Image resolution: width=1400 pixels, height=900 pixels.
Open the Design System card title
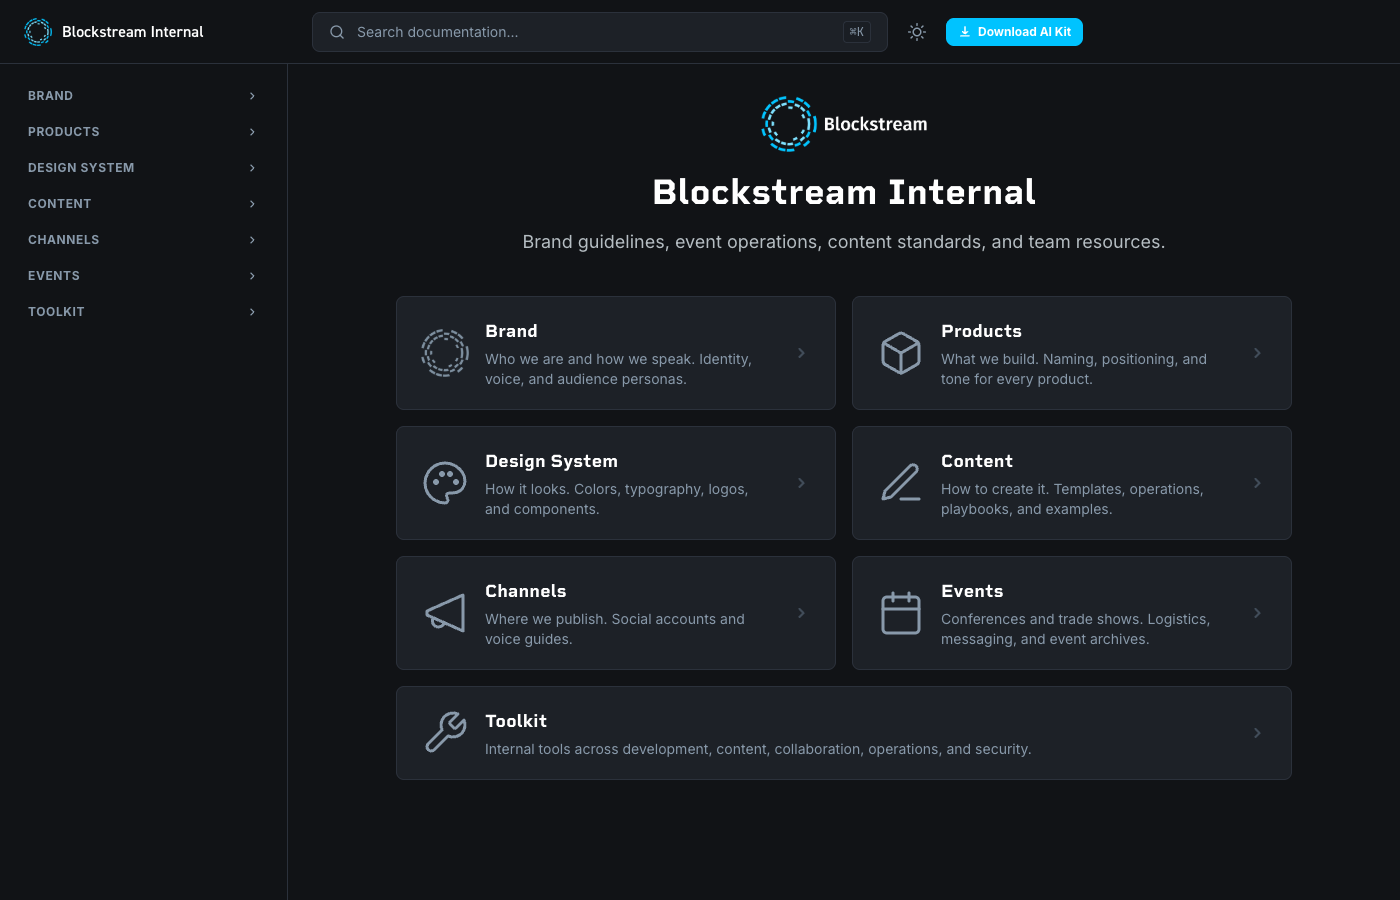click(551, 461)
